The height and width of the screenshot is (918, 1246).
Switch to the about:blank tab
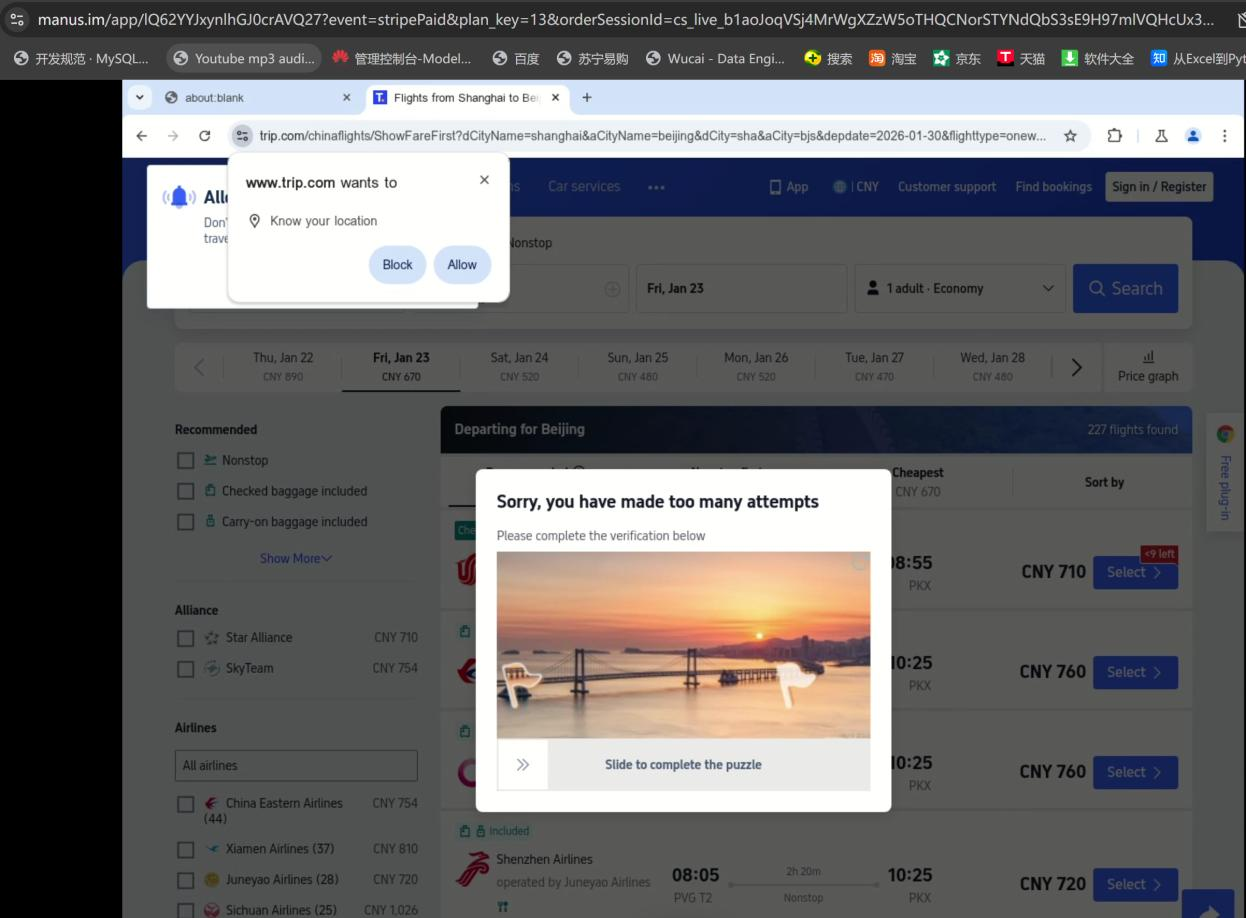(x=258, y=97)
